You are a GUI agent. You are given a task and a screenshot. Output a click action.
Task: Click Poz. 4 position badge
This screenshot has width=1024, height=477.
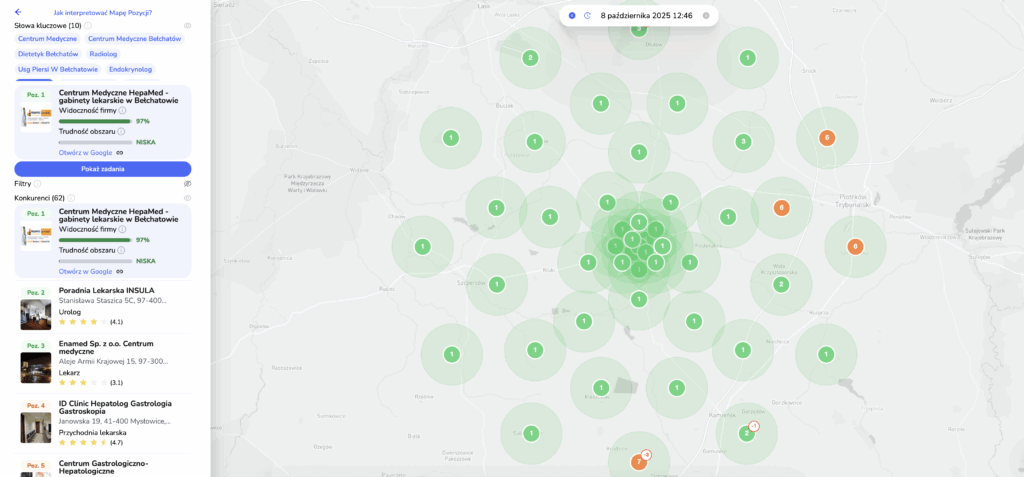click(35, 406)
